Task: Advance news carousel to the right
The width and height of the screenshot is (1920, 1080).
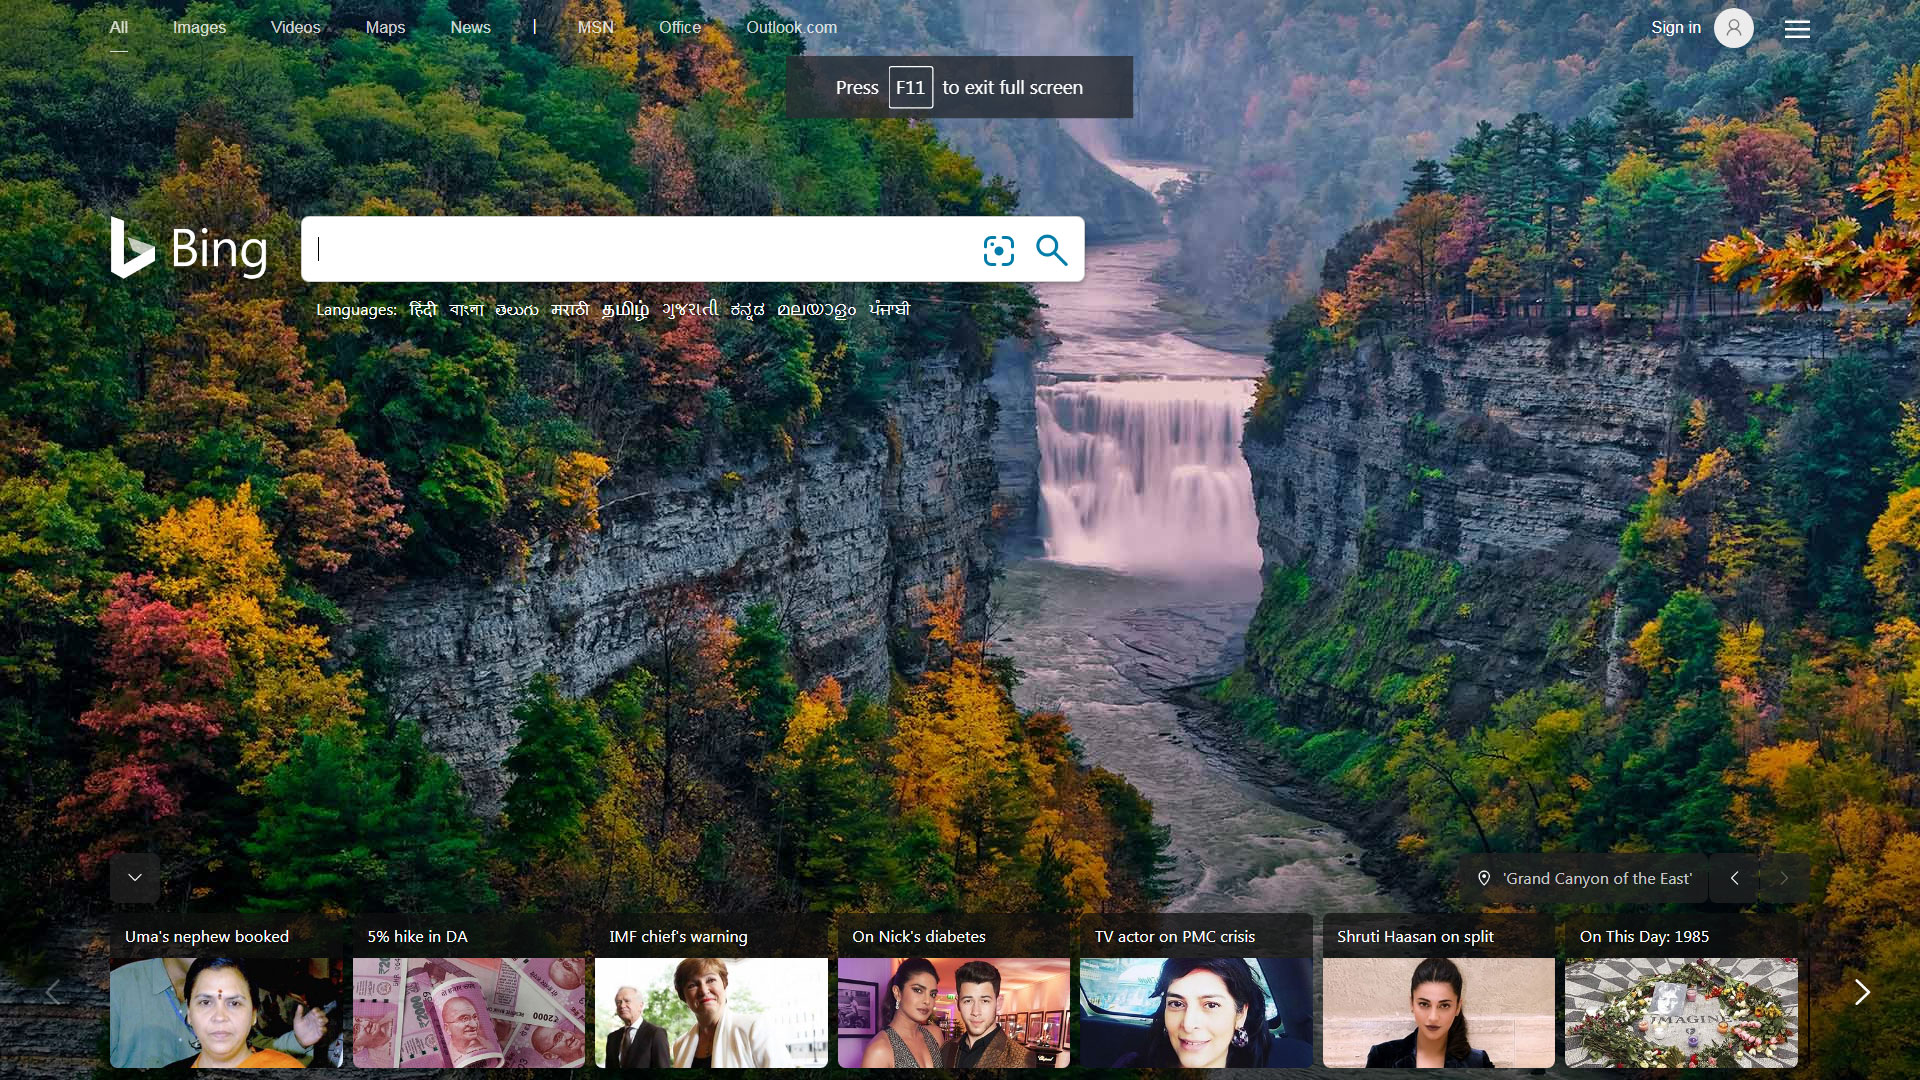Action: tap(1862, 992)
